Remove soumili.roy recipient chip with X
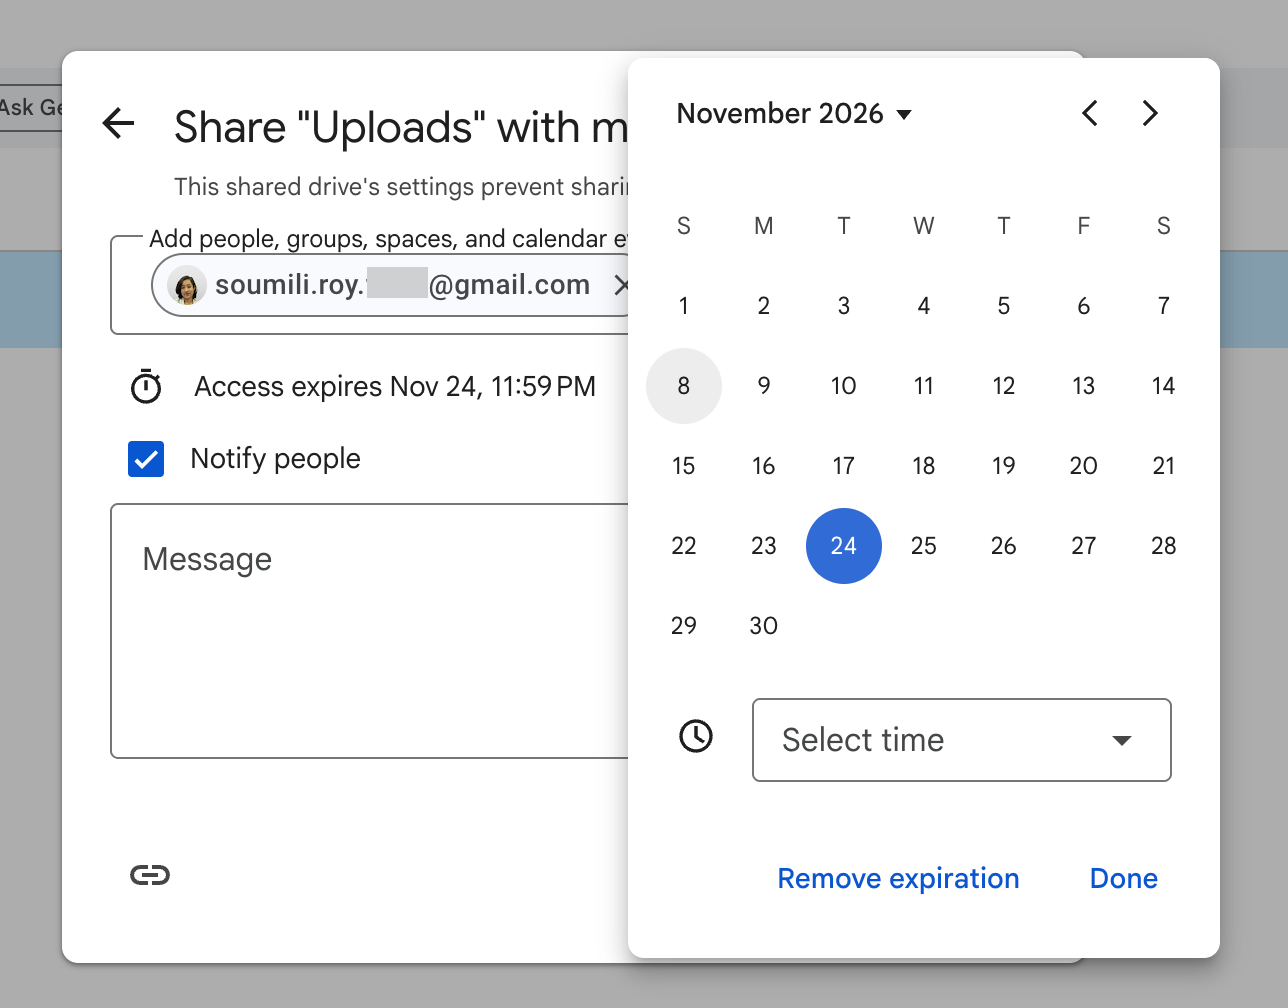The image size is (1288, 1008). 620,286
